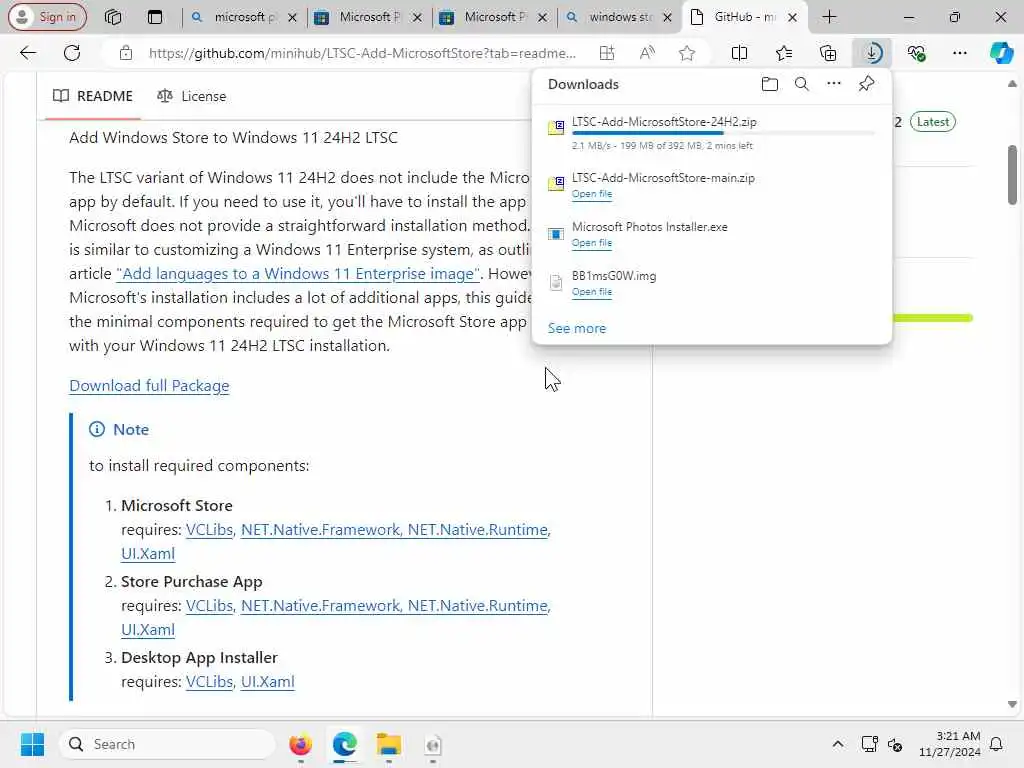
Task: Click the scrollbar down arrow
Action: (1012, 705)
